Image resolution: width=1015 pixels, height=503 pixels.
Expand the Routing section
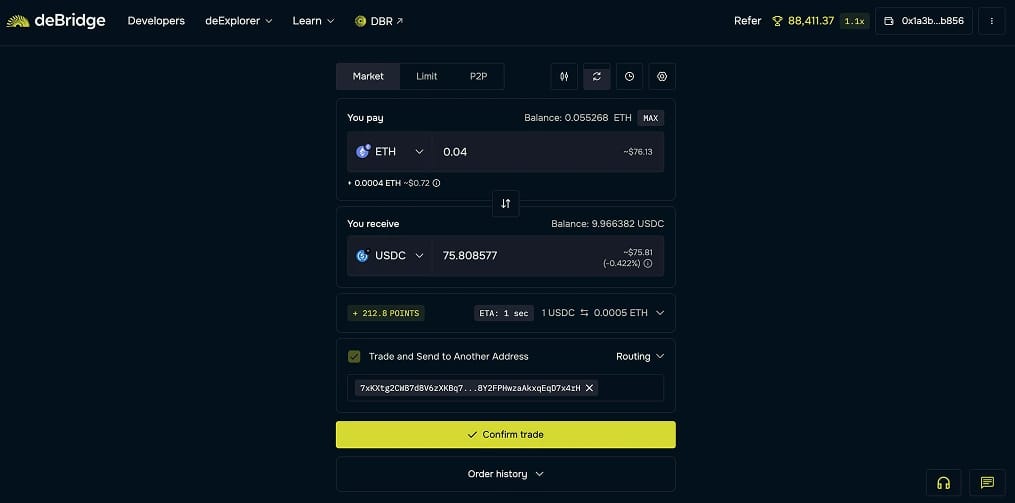[x=640, y=356]
